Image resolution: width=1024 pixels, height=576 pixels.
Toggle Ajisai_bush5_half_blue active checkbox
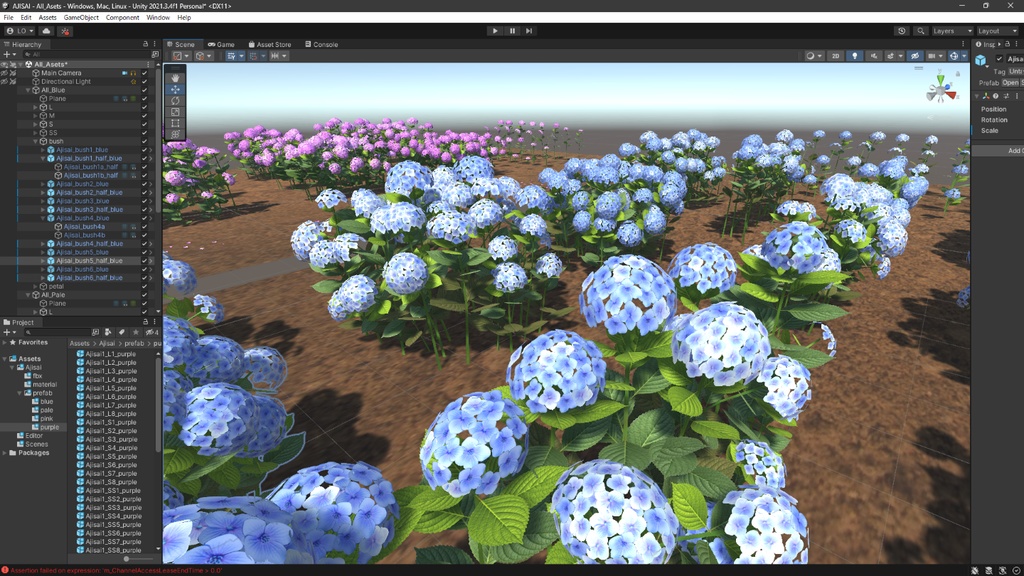(145, 261)
